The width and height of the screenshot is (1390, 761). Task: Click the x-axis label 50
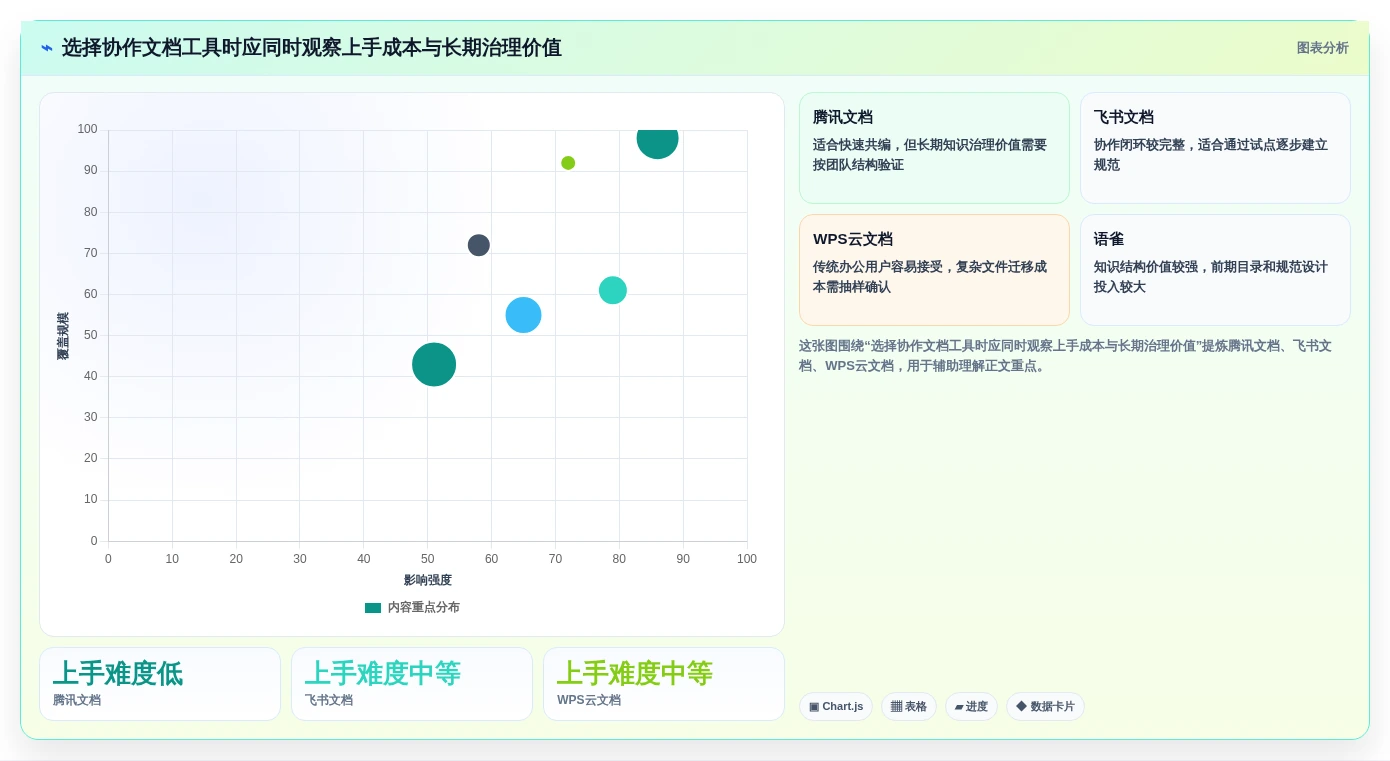click(428, 559)
